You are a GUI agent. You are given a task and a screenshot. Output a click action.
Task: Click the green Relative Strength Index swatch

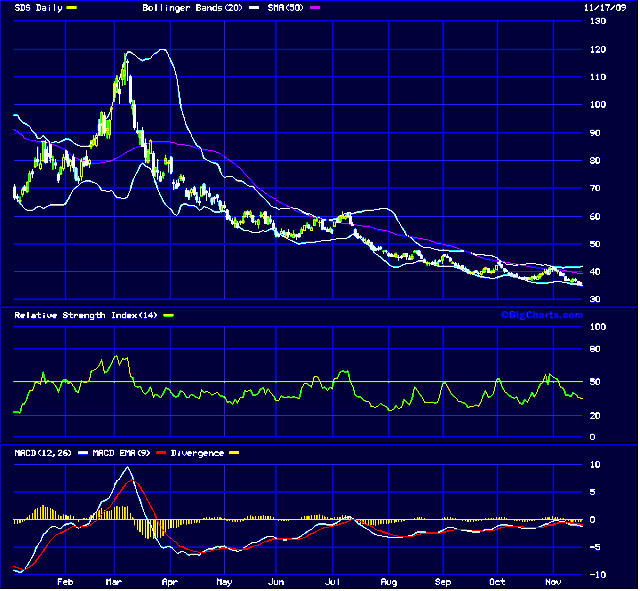[167, 316]
